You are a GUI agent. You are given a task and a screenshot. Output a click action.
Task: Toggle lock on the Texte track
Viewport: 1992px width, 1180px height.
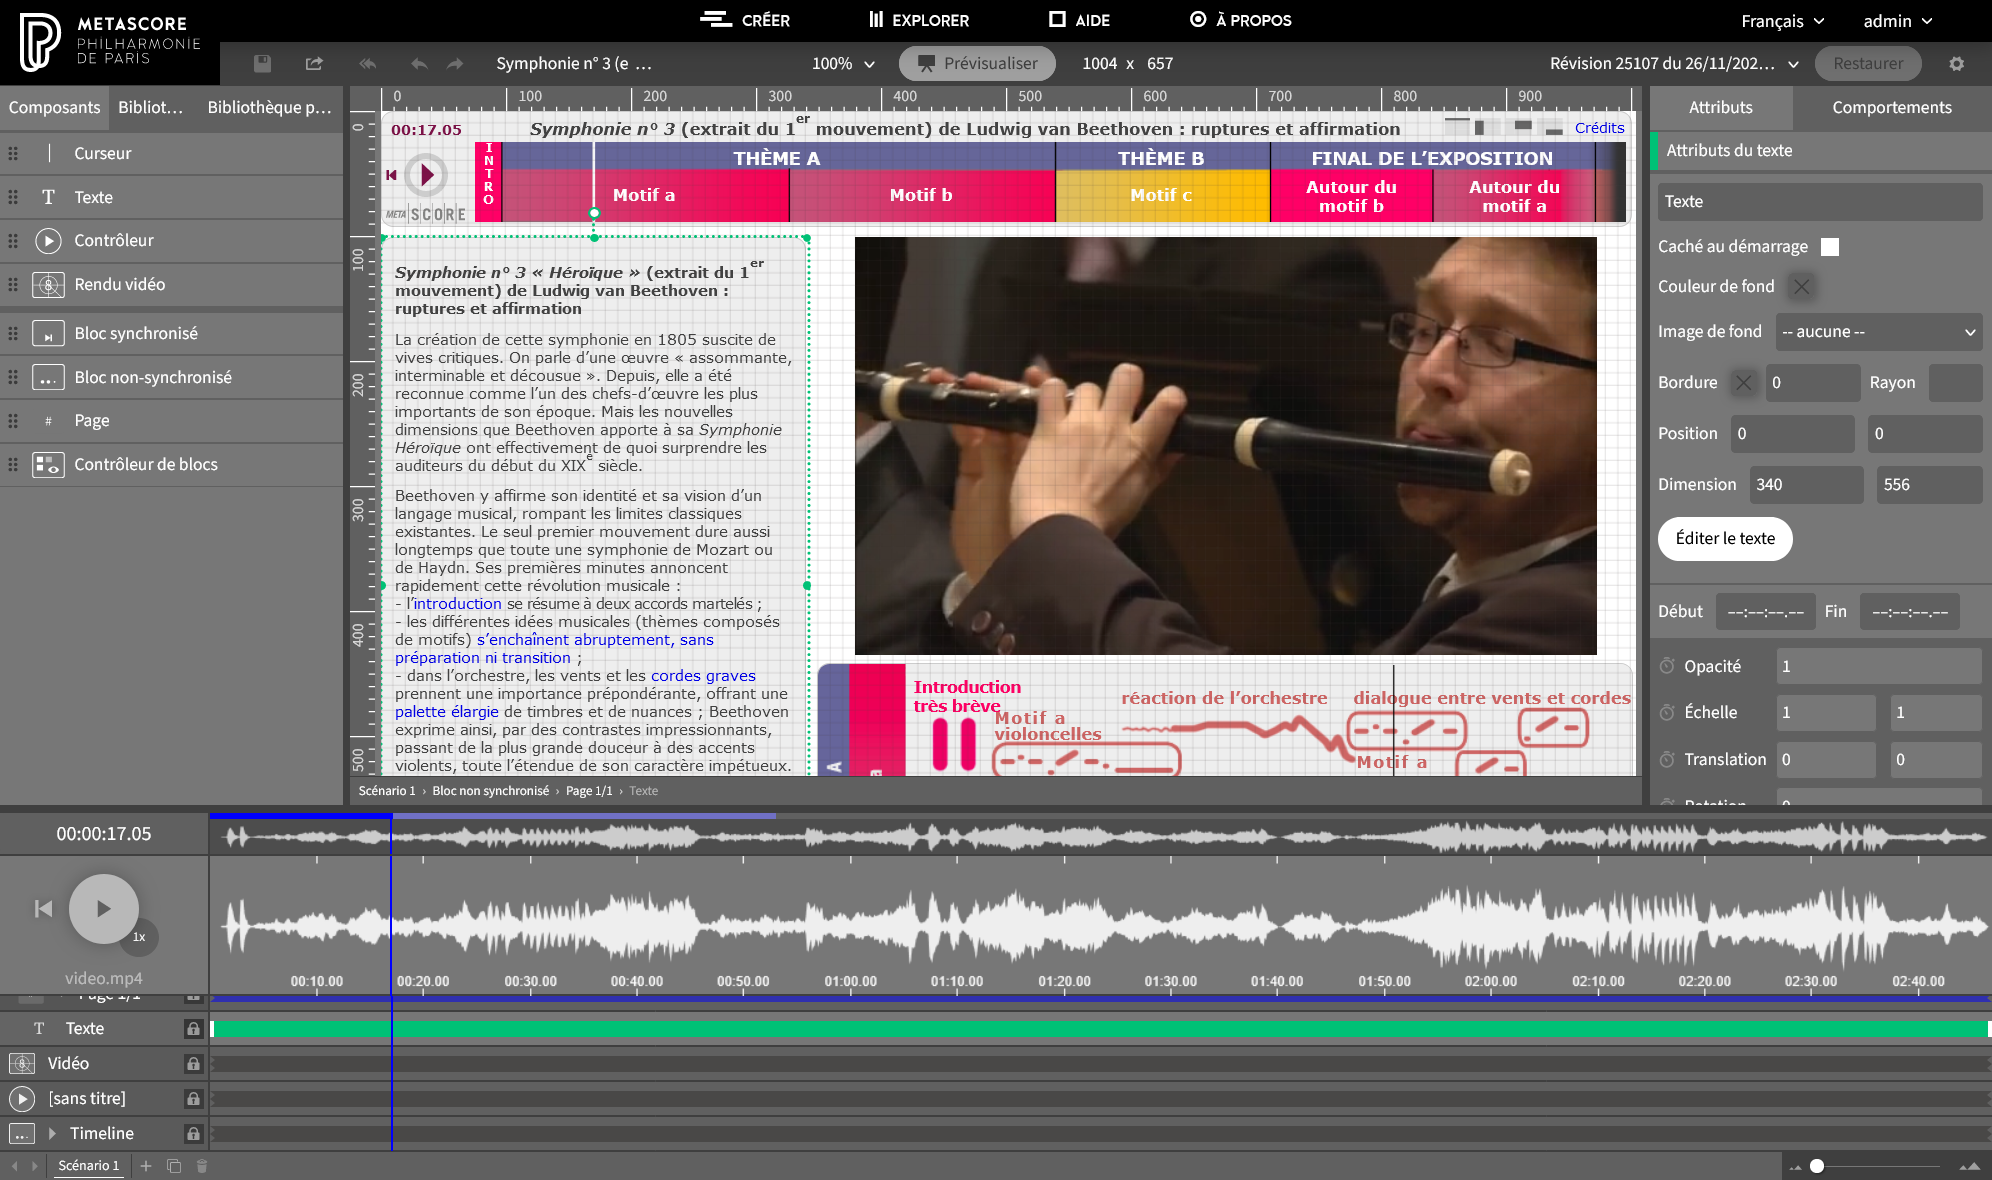193,1029
